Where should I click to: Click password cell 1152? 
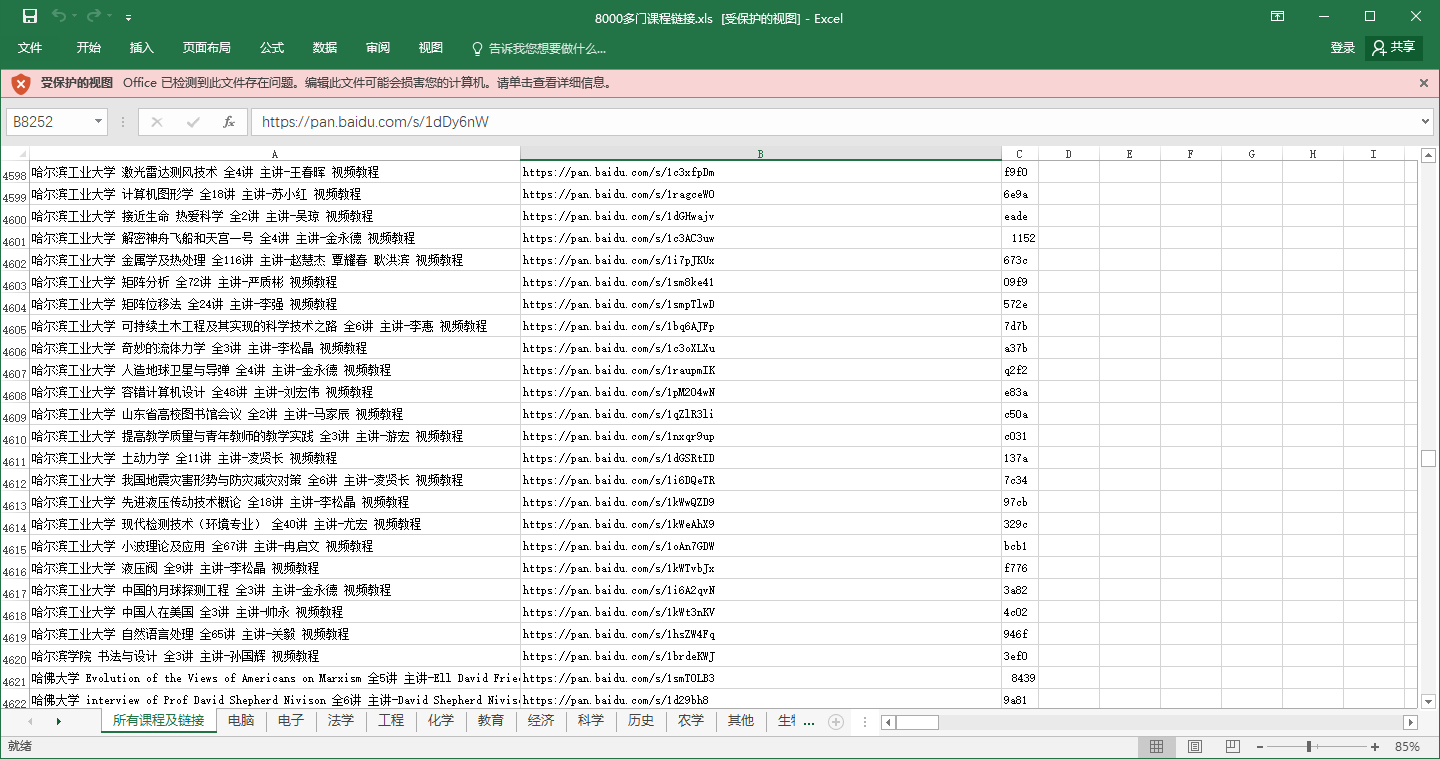click(1020, 238)
